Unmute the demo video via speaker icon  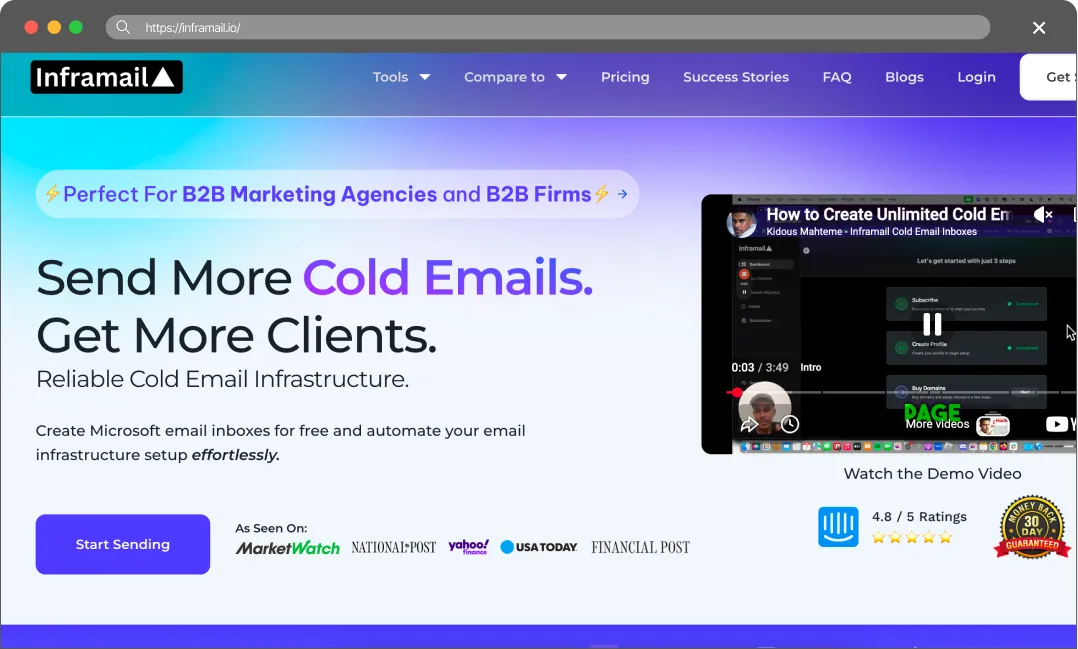(x=1043, y=214)
